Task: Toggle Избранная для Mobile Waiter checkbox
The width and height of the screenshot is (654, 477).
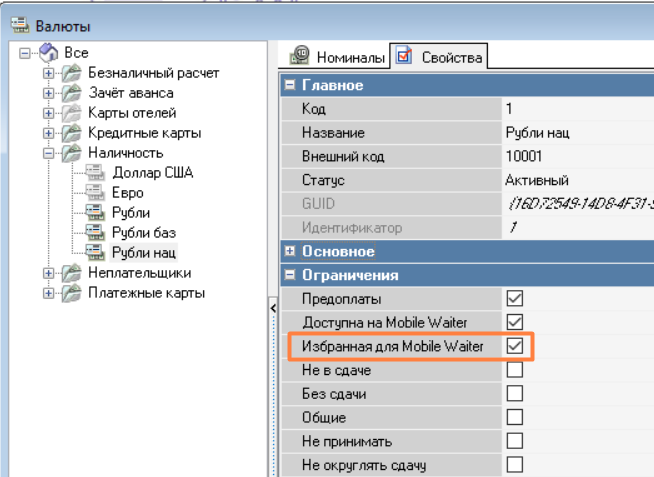Action: (x=515, y=346)
